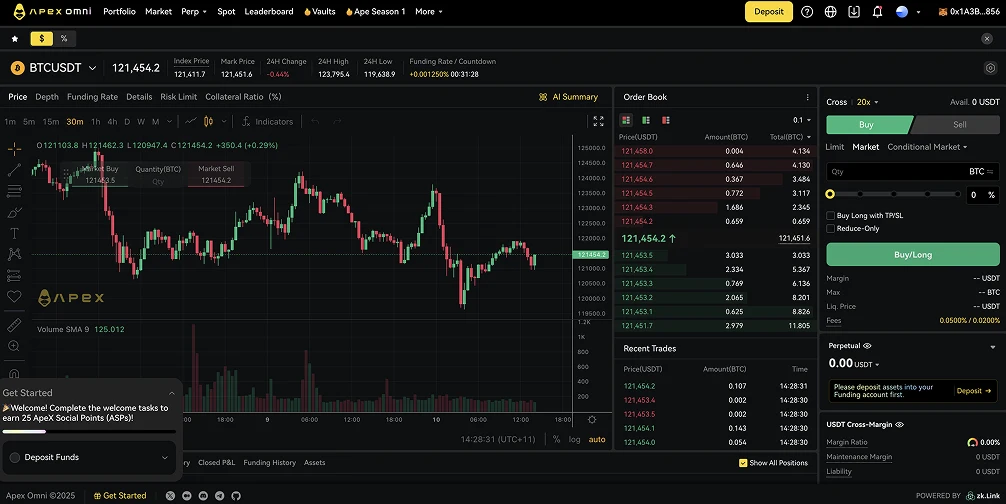Toggle log scale on chart
Image resolution: width=1006 pixels, height=504 pixels.
574,439
